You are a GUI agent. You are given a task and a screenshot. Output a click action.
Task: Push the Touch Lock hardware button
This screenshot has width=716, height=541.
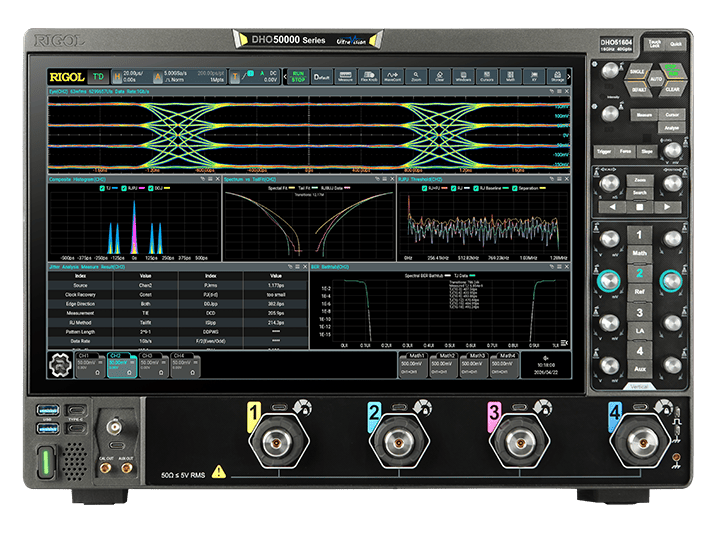coord(655,44)
